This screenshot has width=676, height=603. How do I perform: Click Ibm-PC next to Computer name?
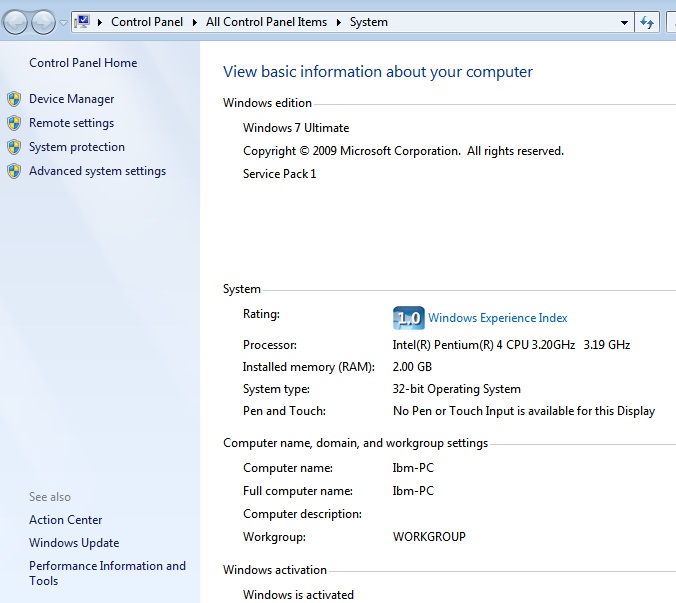(413, 468)
